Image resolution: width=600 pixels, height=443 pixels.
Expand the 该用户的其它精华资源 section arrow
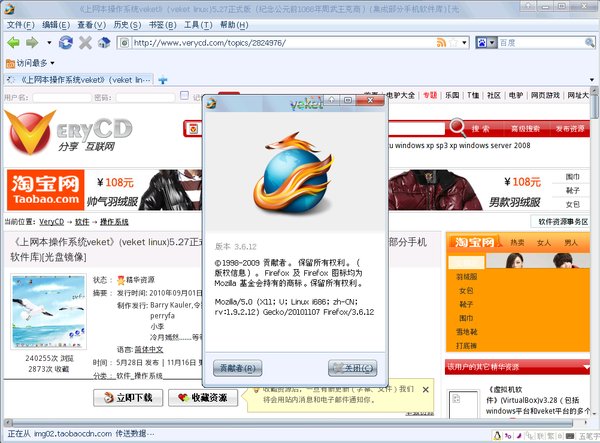point(586,367)
